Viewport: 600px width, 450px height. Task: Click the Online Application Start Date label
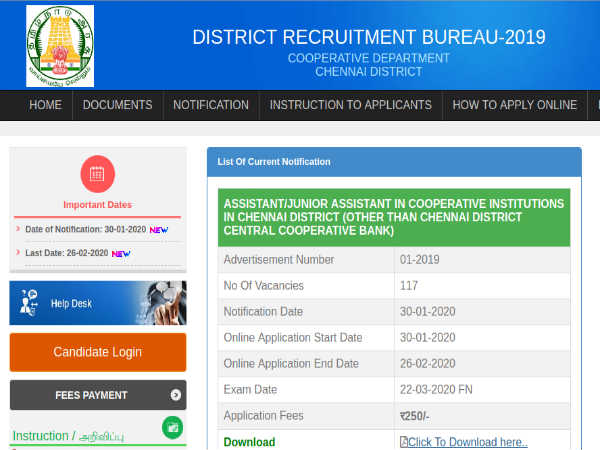pos(293,338)
